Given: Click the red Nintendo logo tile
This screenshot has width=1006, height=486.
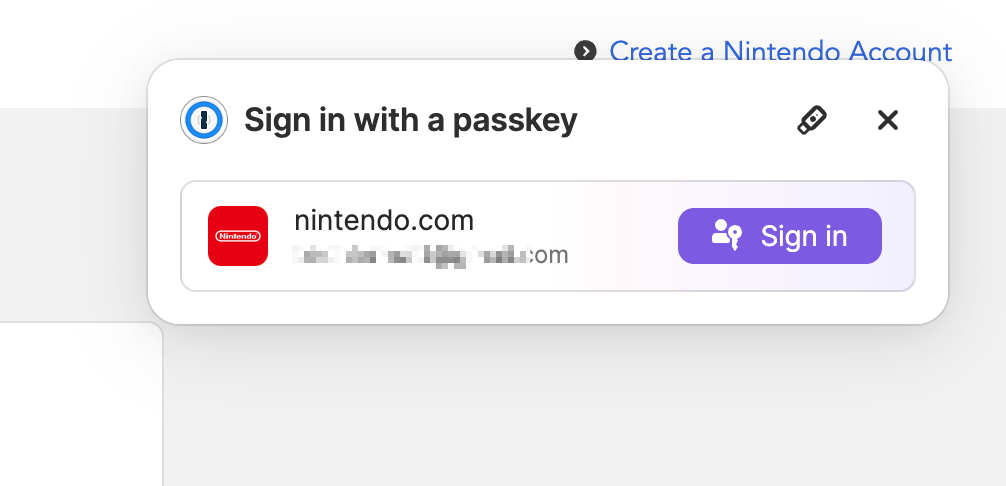Looking at the screenshot, I should pos(237,236).
